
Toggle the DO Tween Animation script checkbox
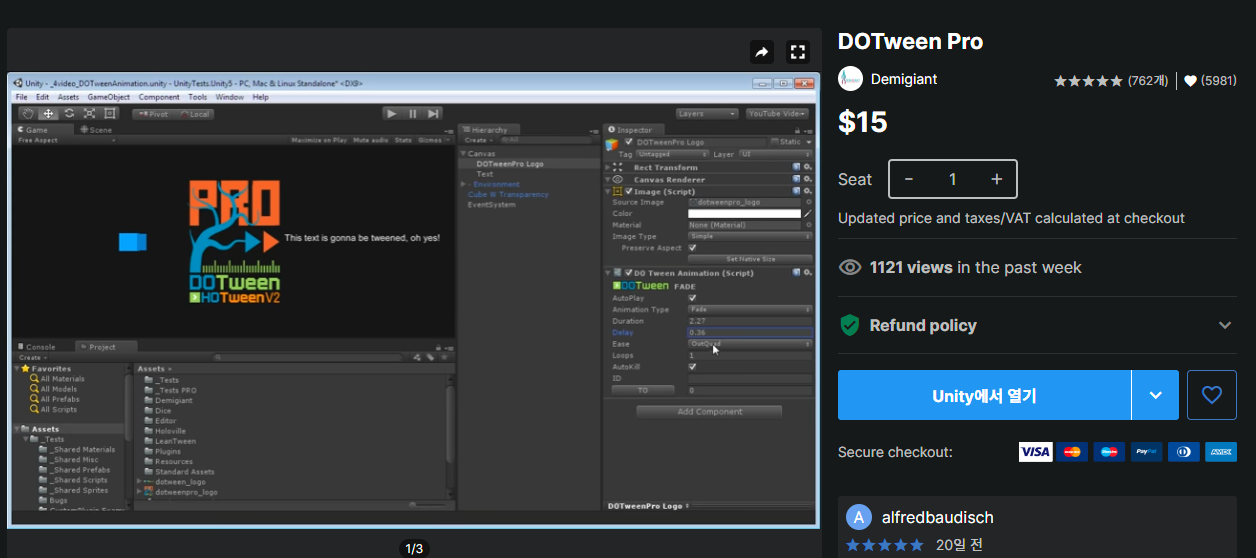628,272
